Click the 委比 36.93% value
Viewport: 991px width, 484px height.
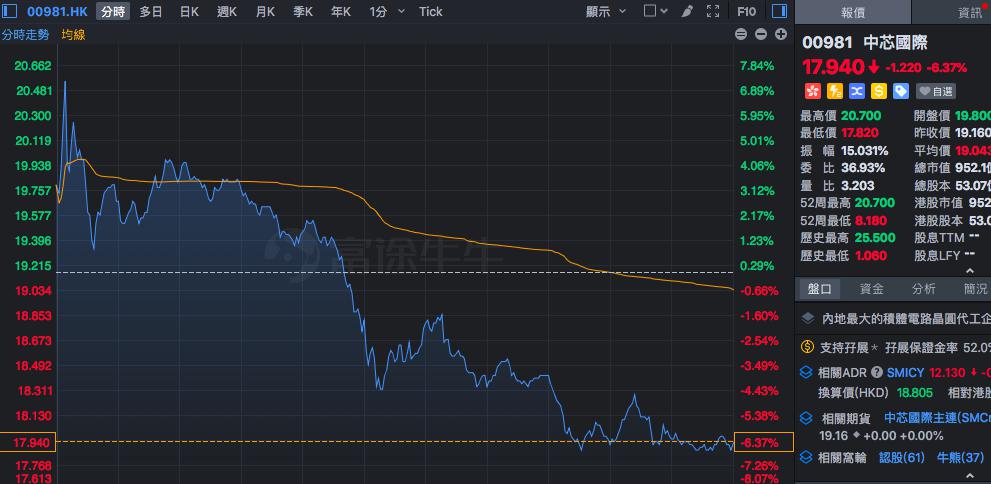click(863, 168)
